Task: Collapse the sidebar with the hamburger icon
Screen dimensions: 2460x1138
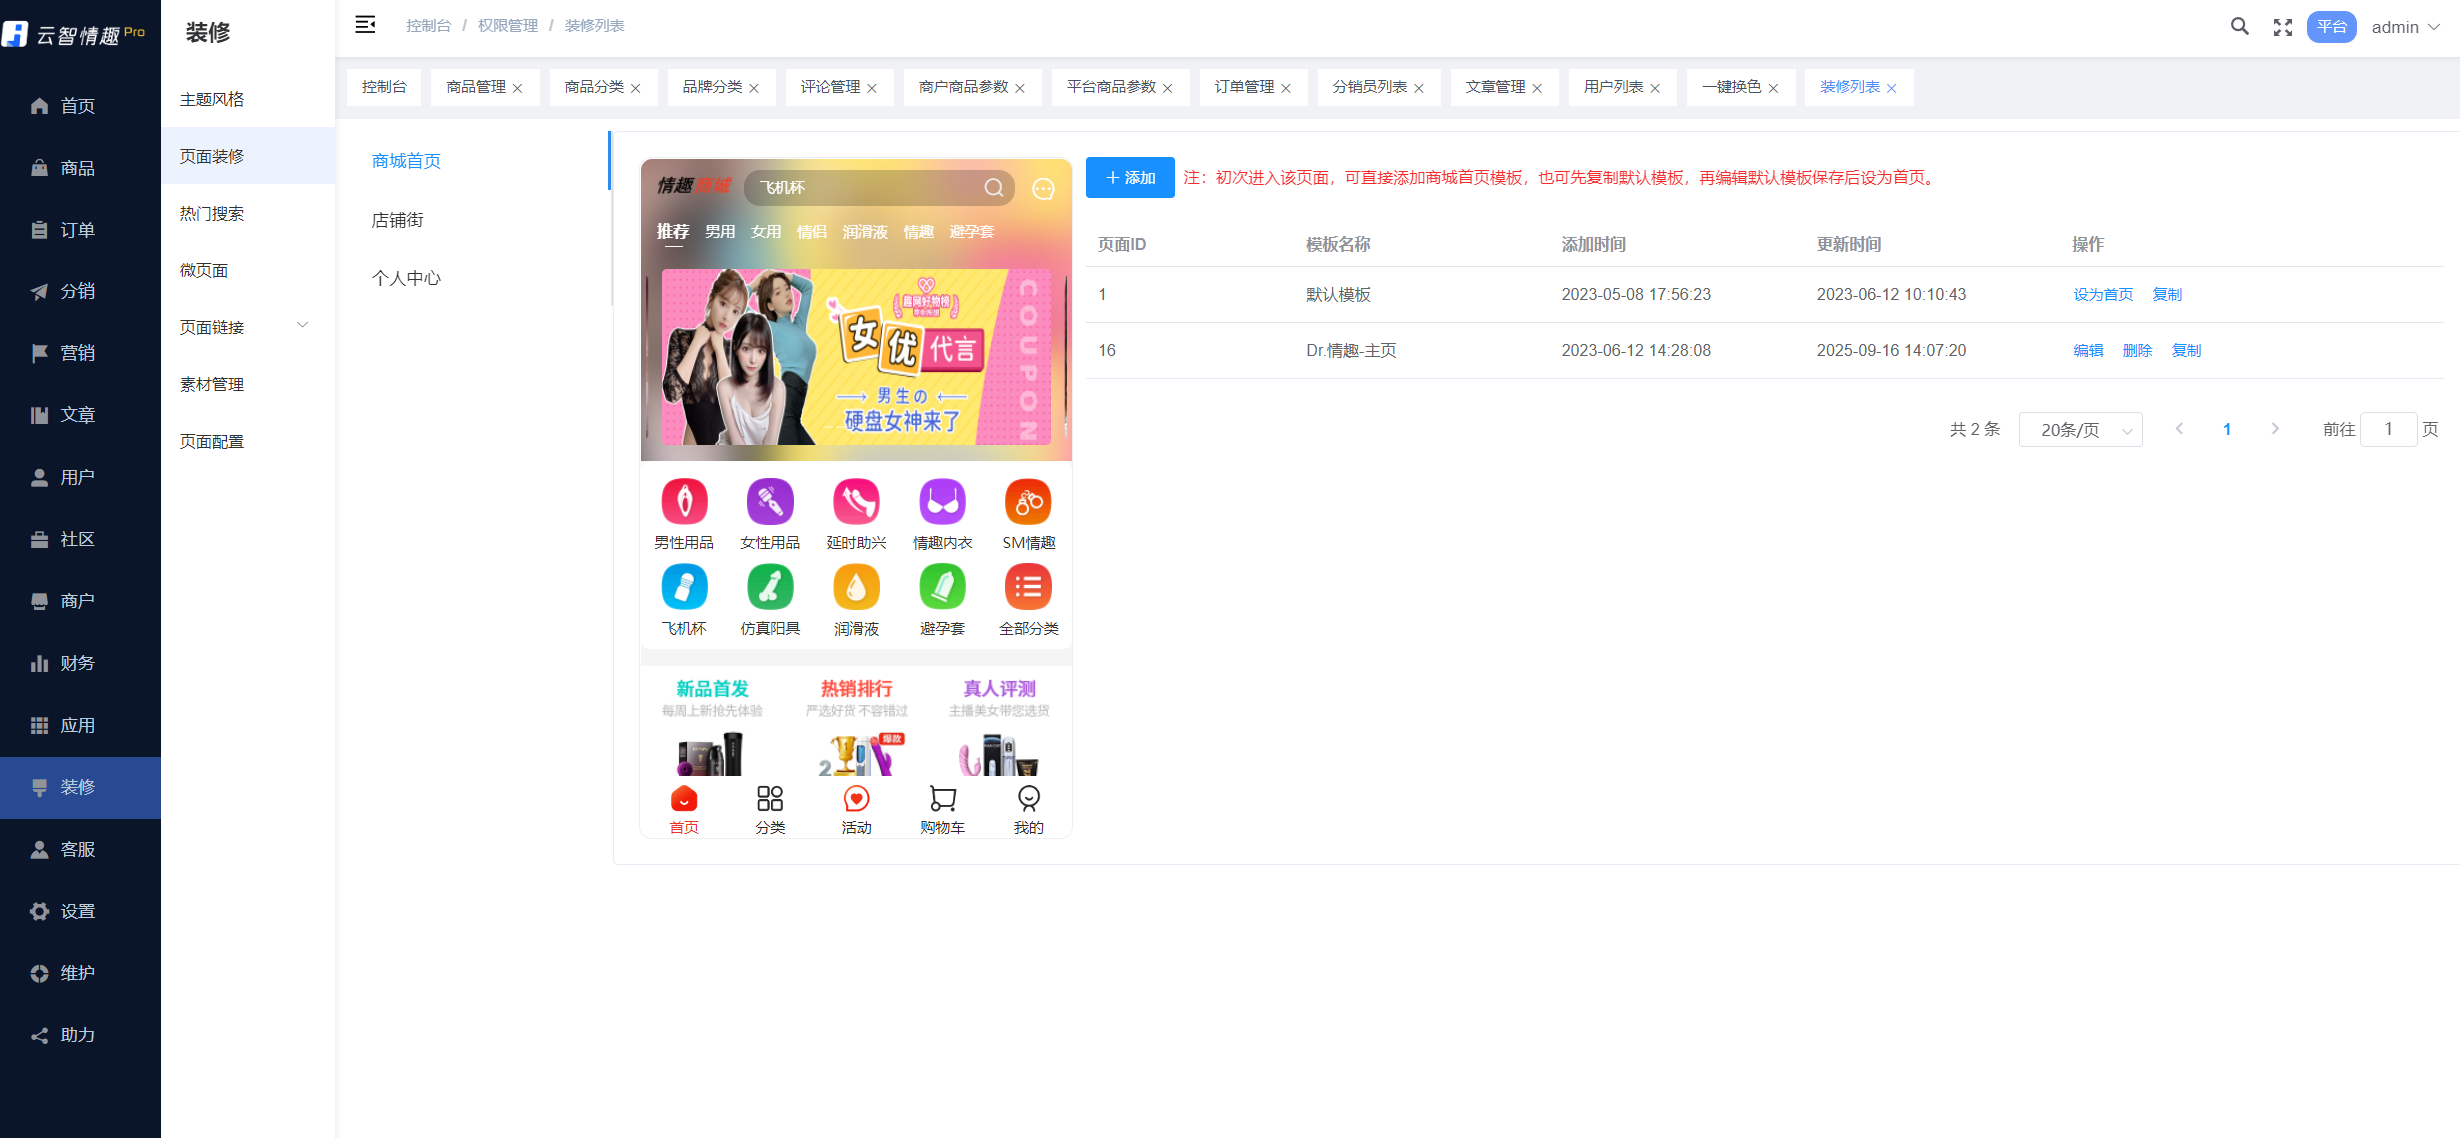Action: pyautogui.click(x=365, y=25)
